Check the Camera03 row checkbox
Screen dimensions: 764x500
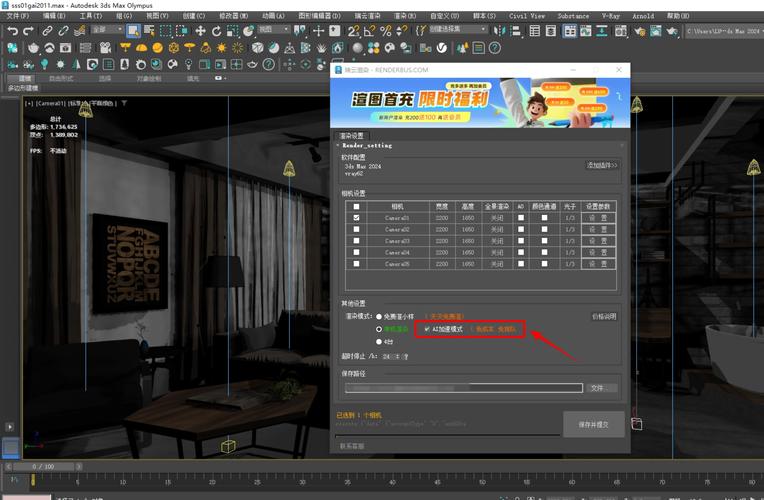356,241
